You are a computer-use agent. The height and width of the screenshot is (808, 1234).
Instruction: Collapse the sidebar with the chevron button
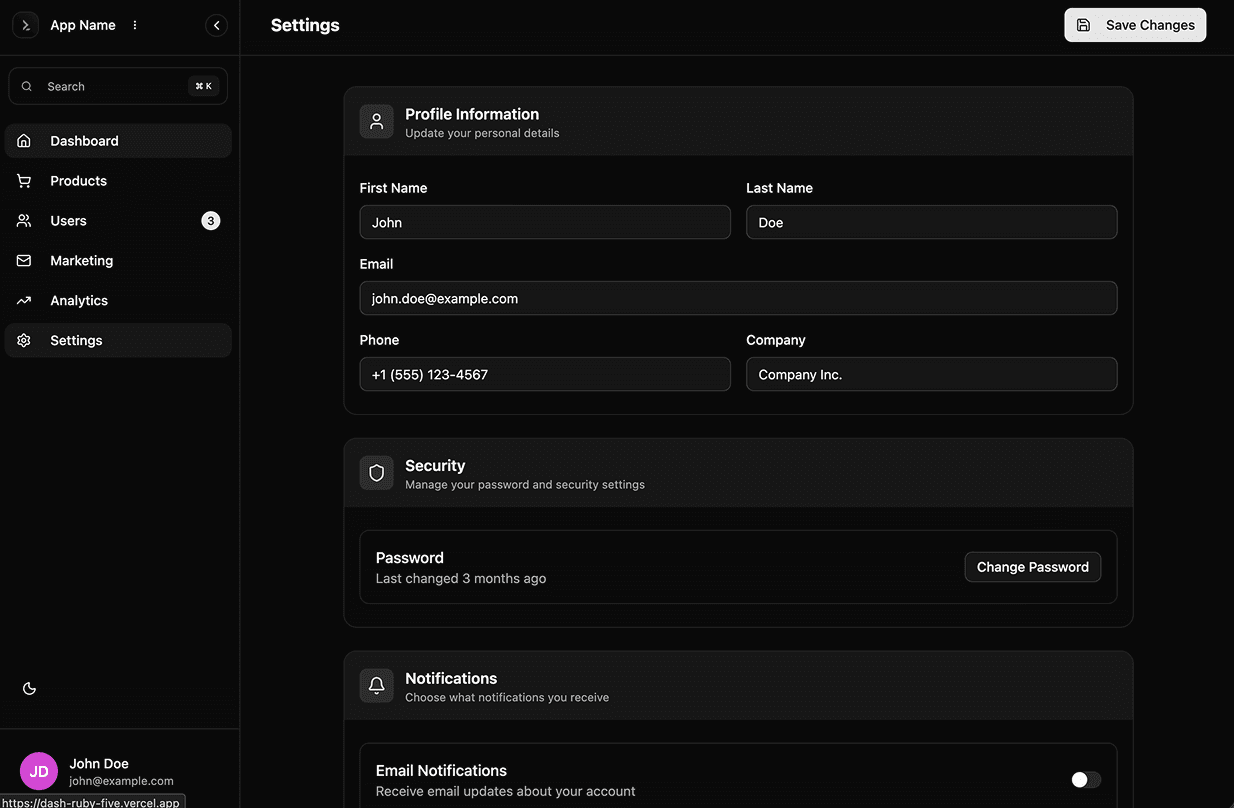coord(216,24)
